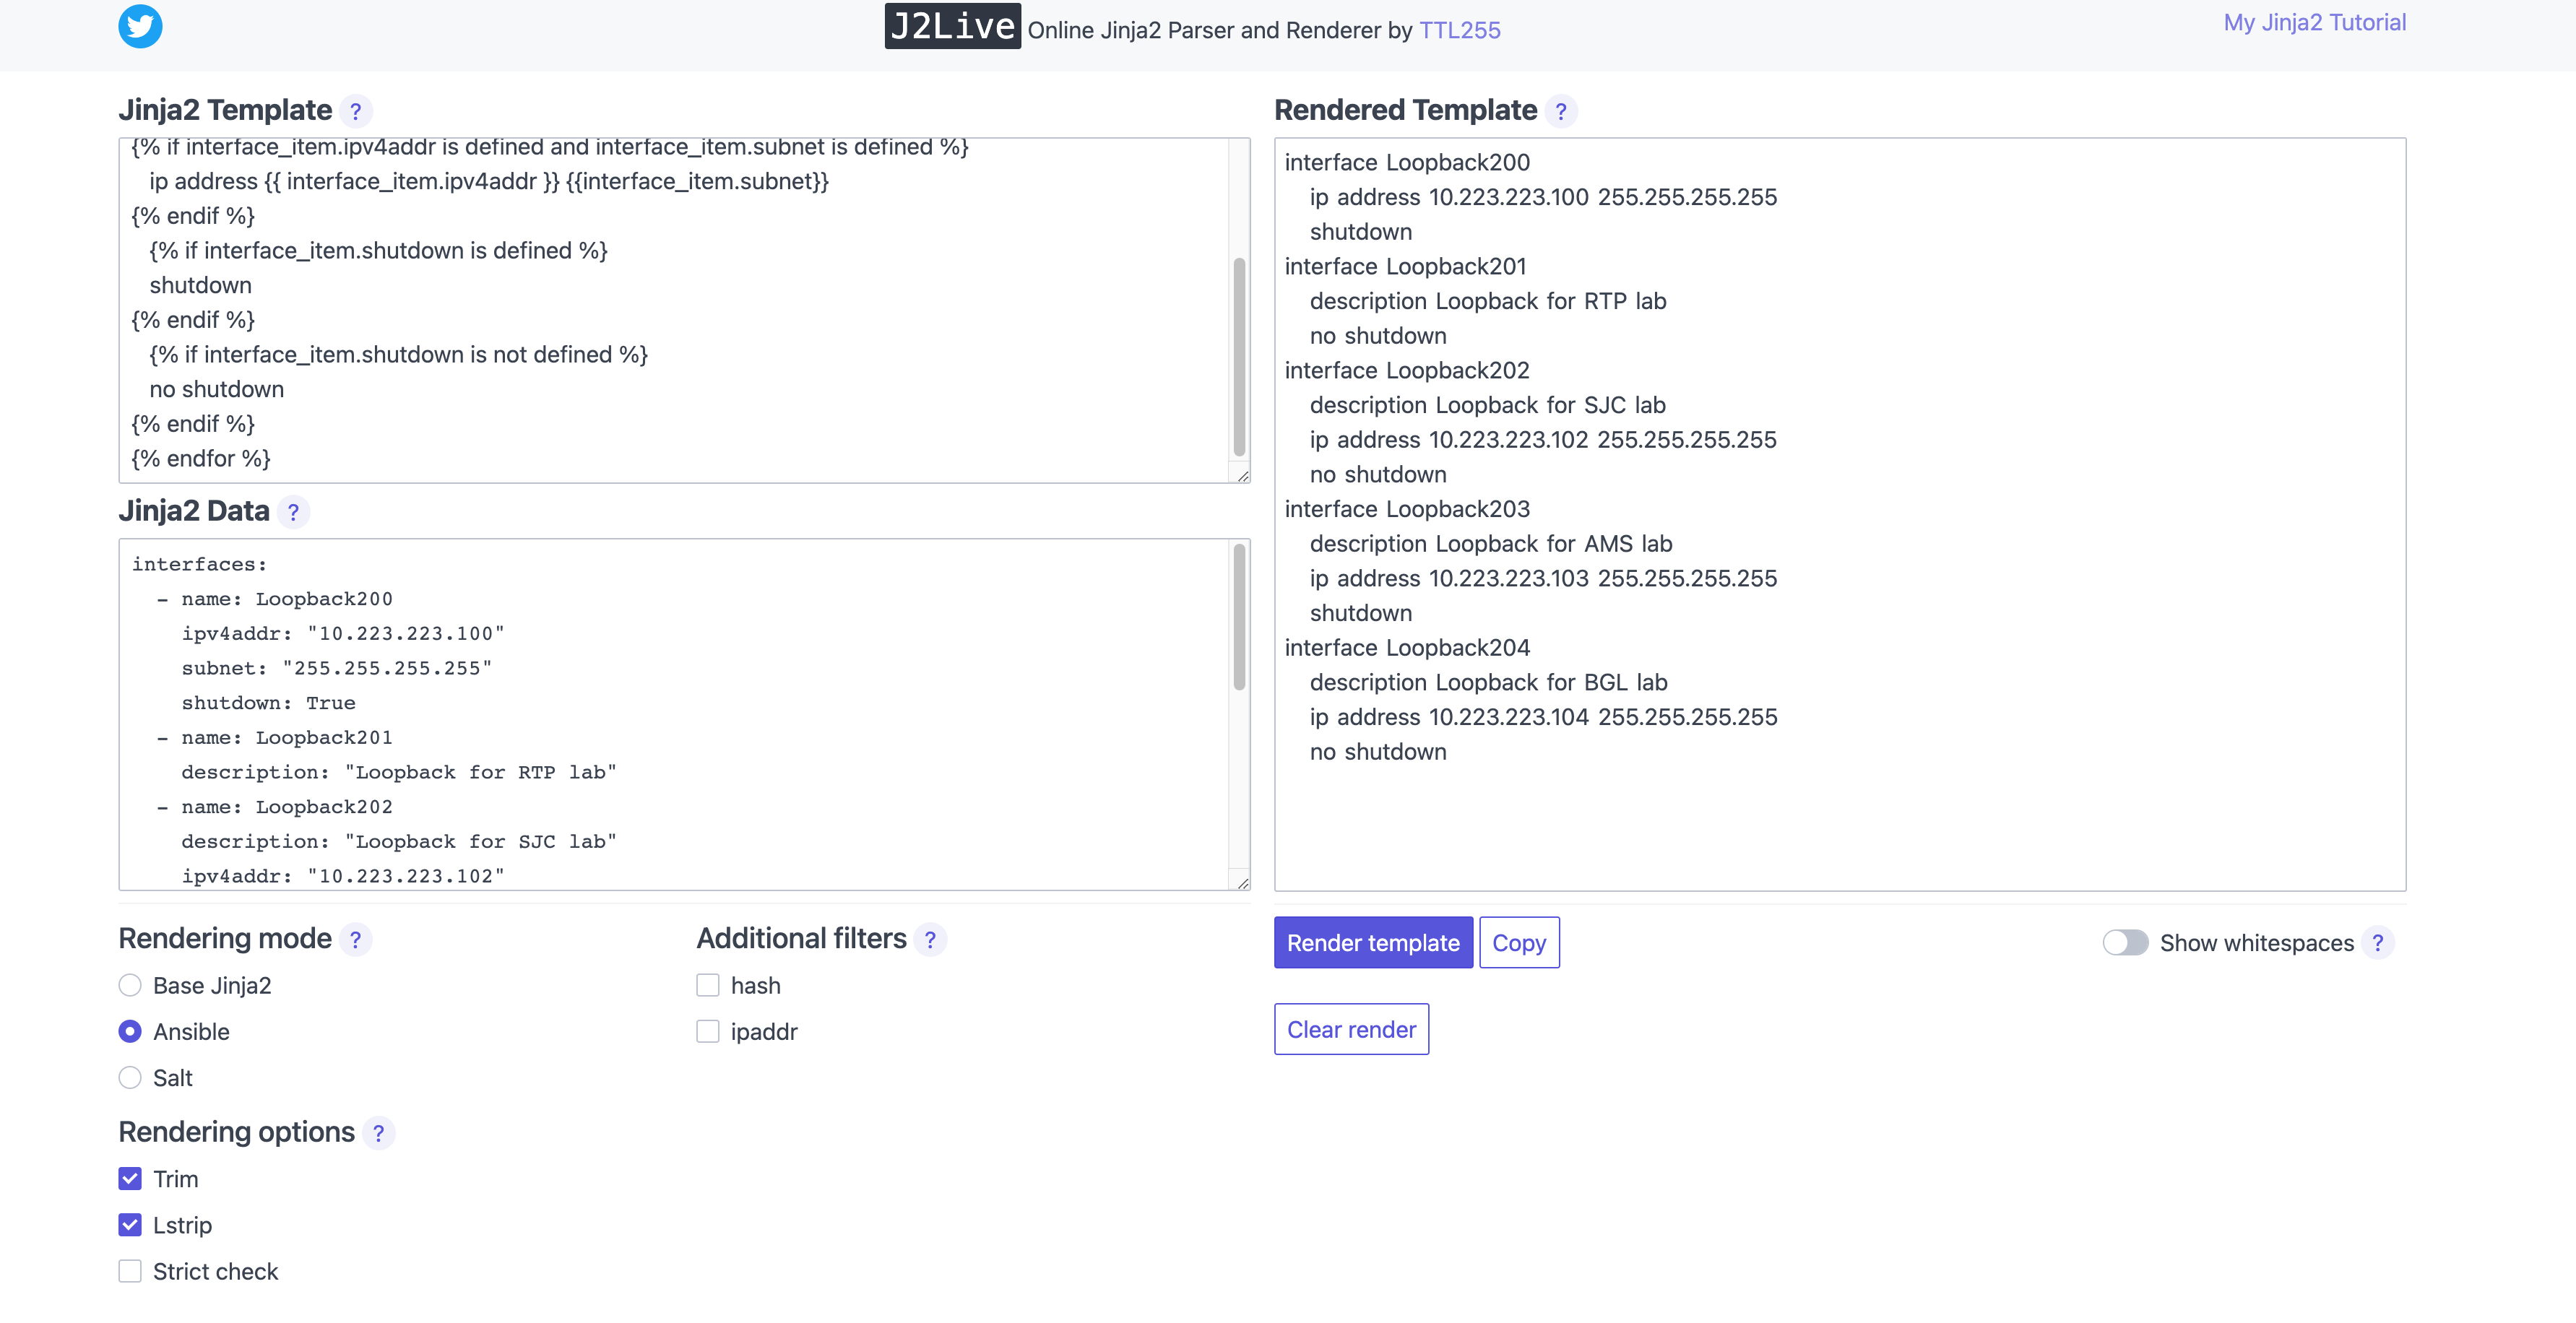
Task: Open the Twitter bird icon link
Action: 140,27
